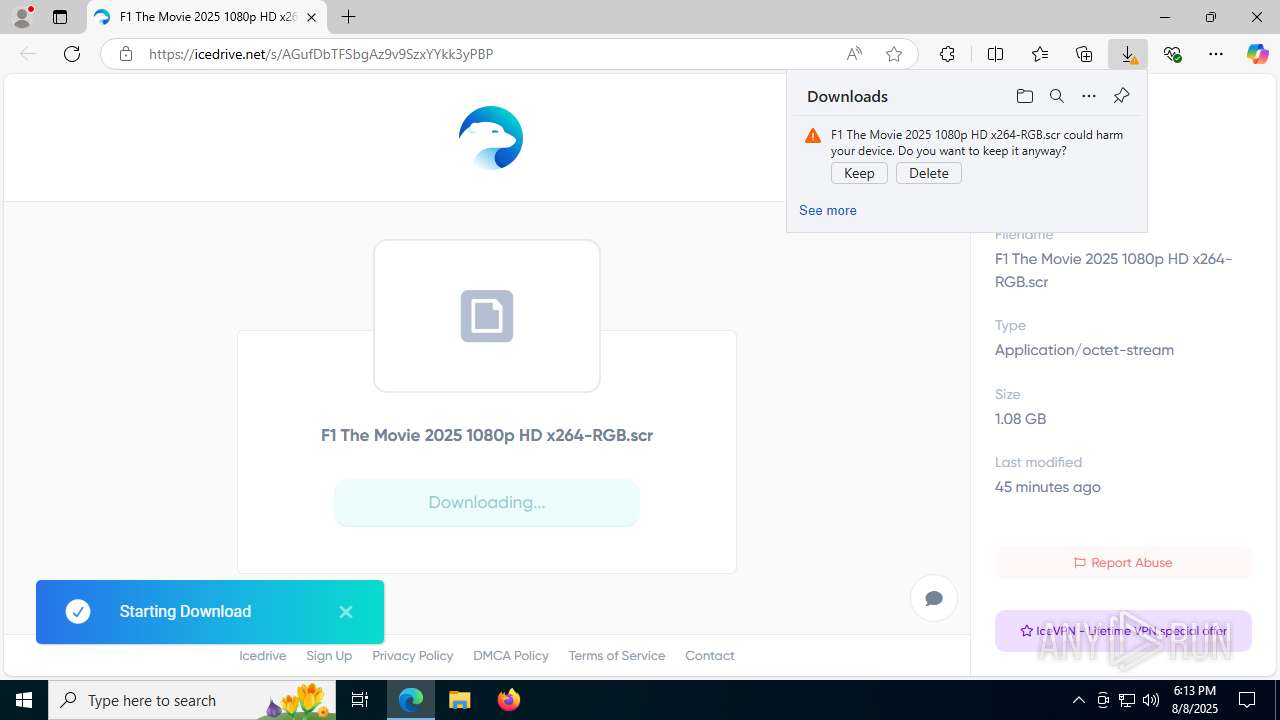Open File Explorer from taskbar
This screenshot has height=720, width=1280.
tap(460, 700)
